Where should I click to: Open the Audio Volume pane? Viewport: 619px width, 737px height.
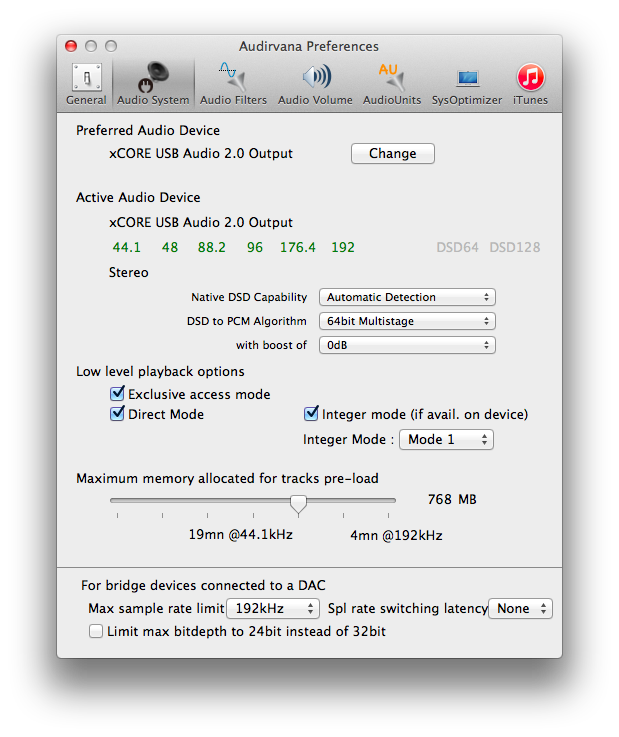315,84
